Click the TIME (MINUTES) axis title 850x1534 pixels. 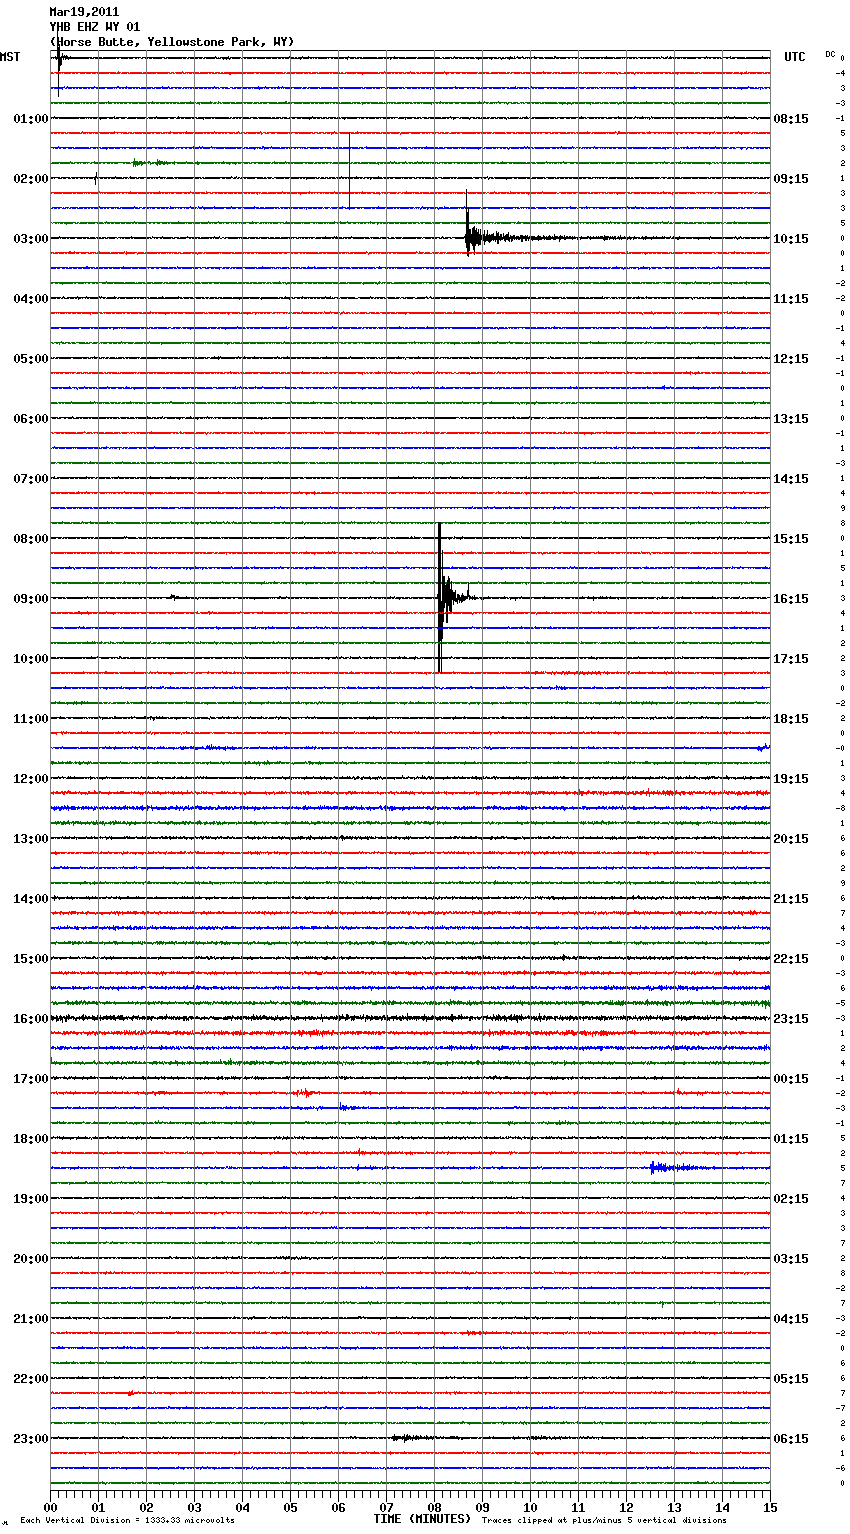(x=422, y=1519)
